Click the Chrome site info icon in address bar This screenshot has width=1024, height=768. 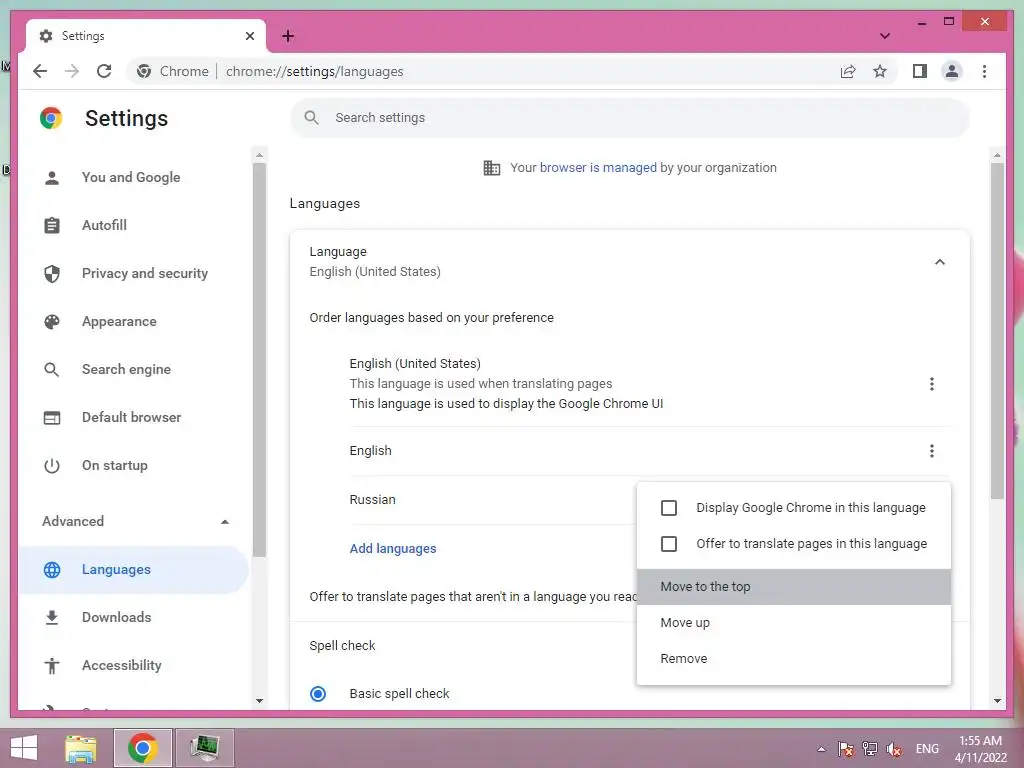point(144,71)
